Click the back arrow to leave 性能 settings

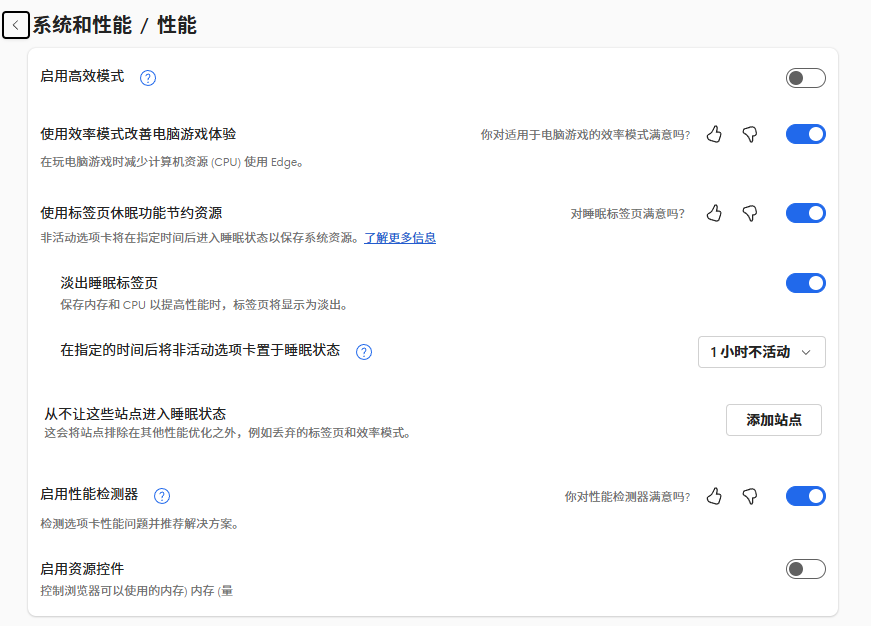pos(16,24)
